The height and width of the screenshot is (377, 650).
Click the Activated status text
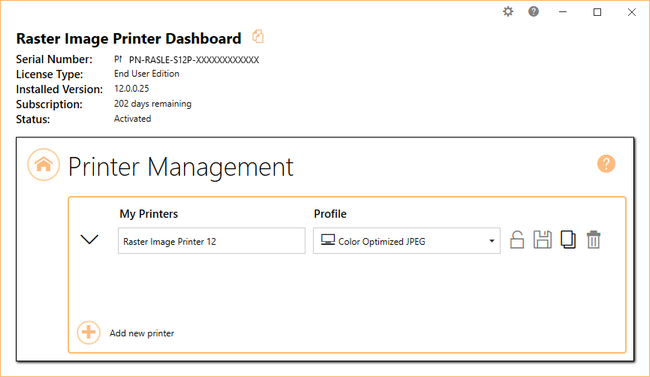(132, 119)
